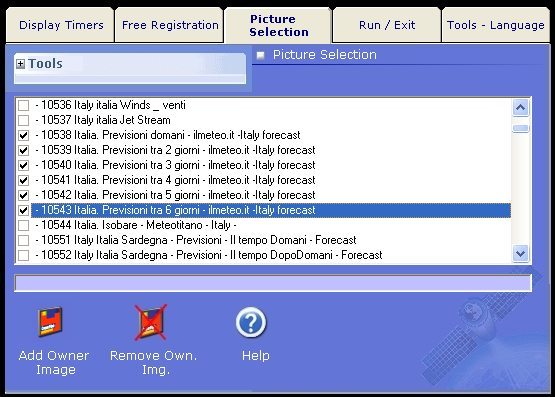Viewport: 555px width, 397px height.
Task: Open Help via the question mark icon
Action: (251, 322)
